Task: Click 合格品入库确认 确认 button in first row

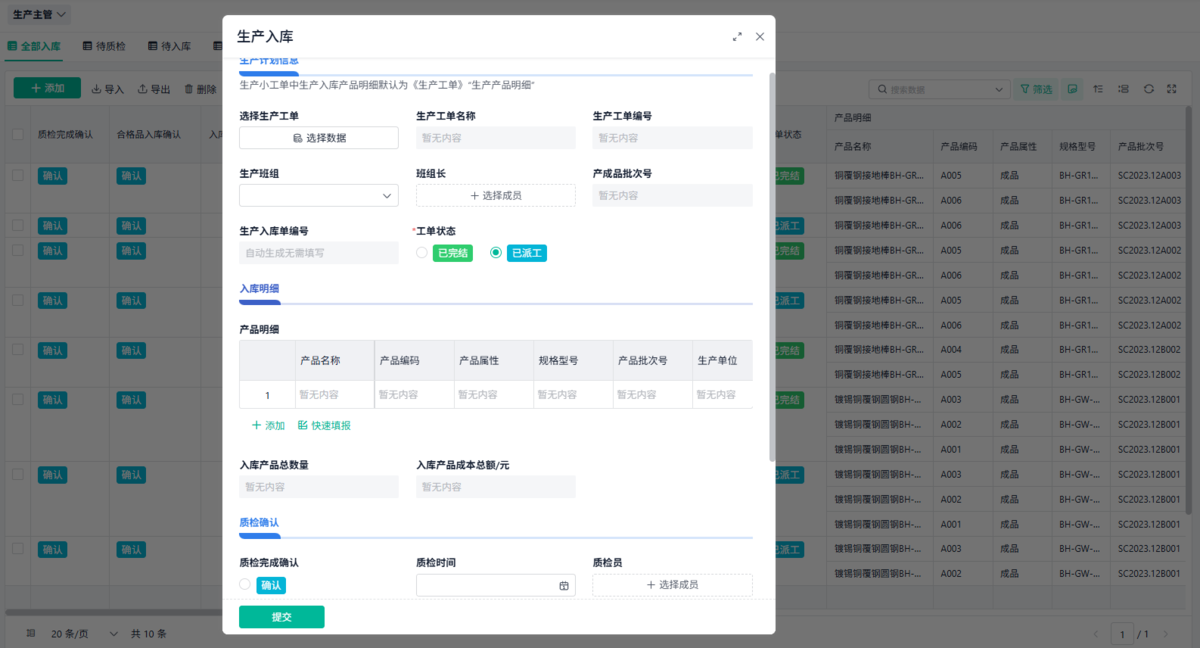Action: click(131, 175)
